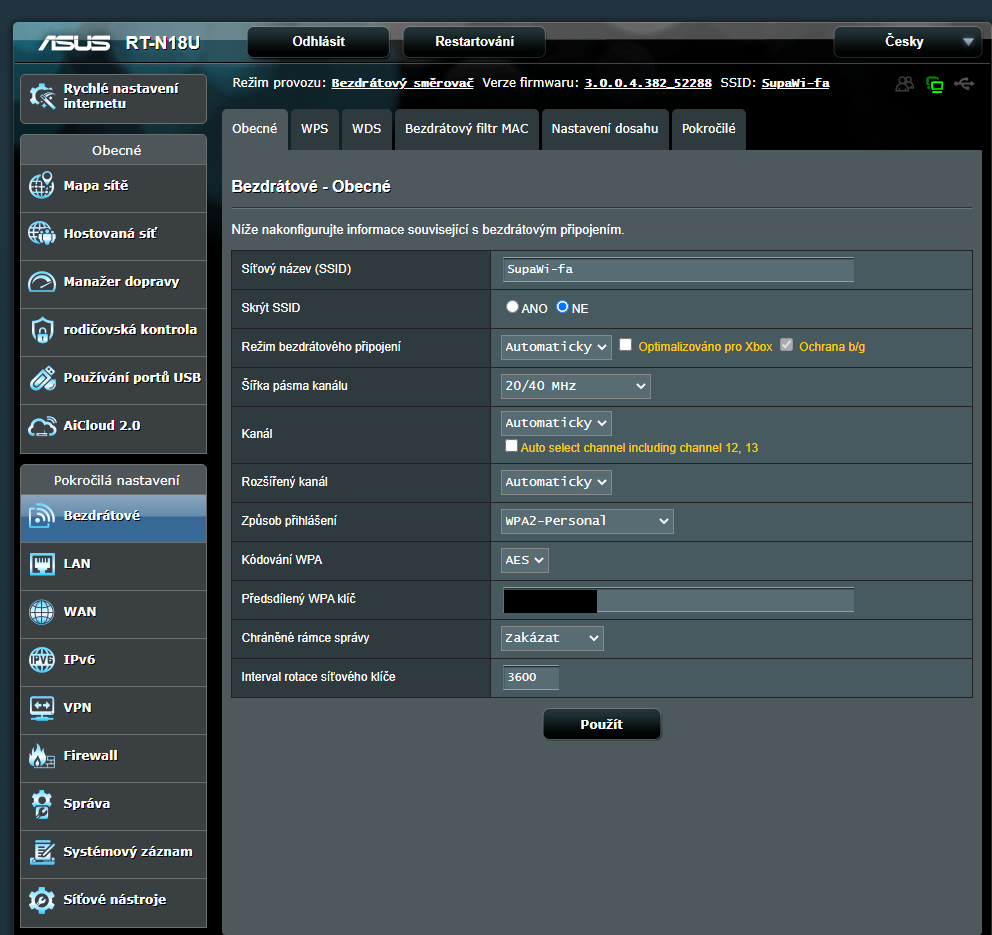Image resolution: width=992 pixels, height=935 pixels.
Task: Check Auto select channel including 12, 13
Action: pyautogui.click(x=512, y=446)
